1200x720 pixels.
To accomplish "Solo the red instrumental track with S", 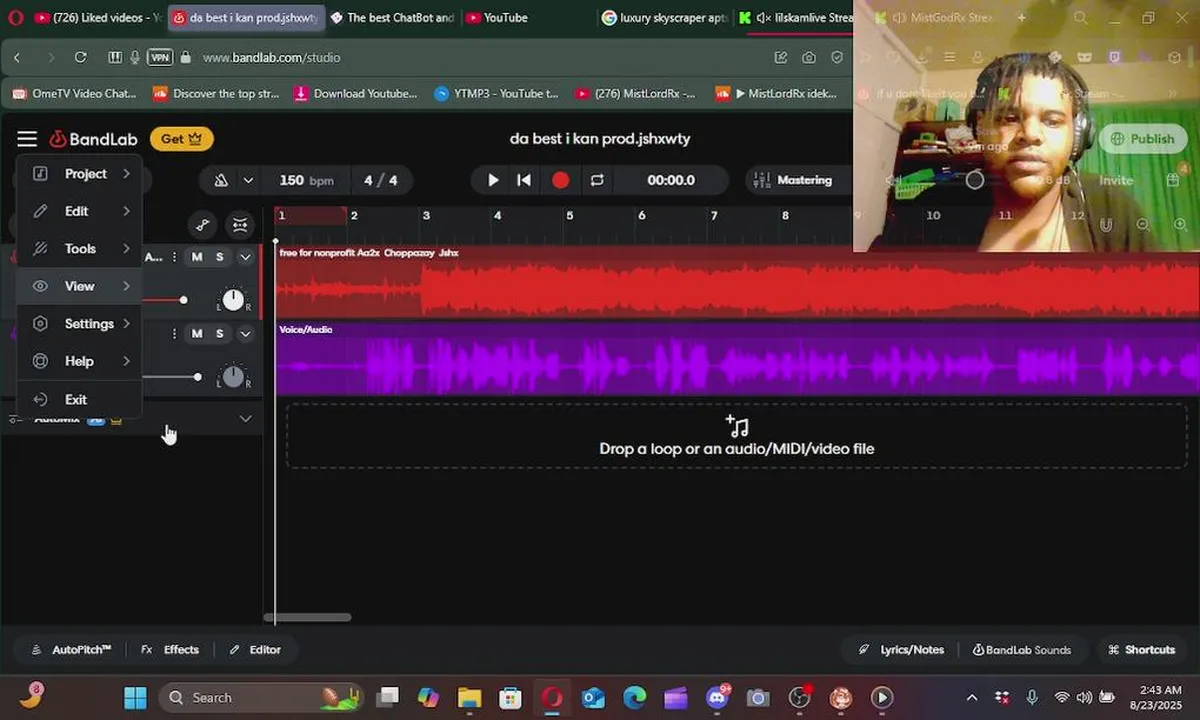I will 219,257.
